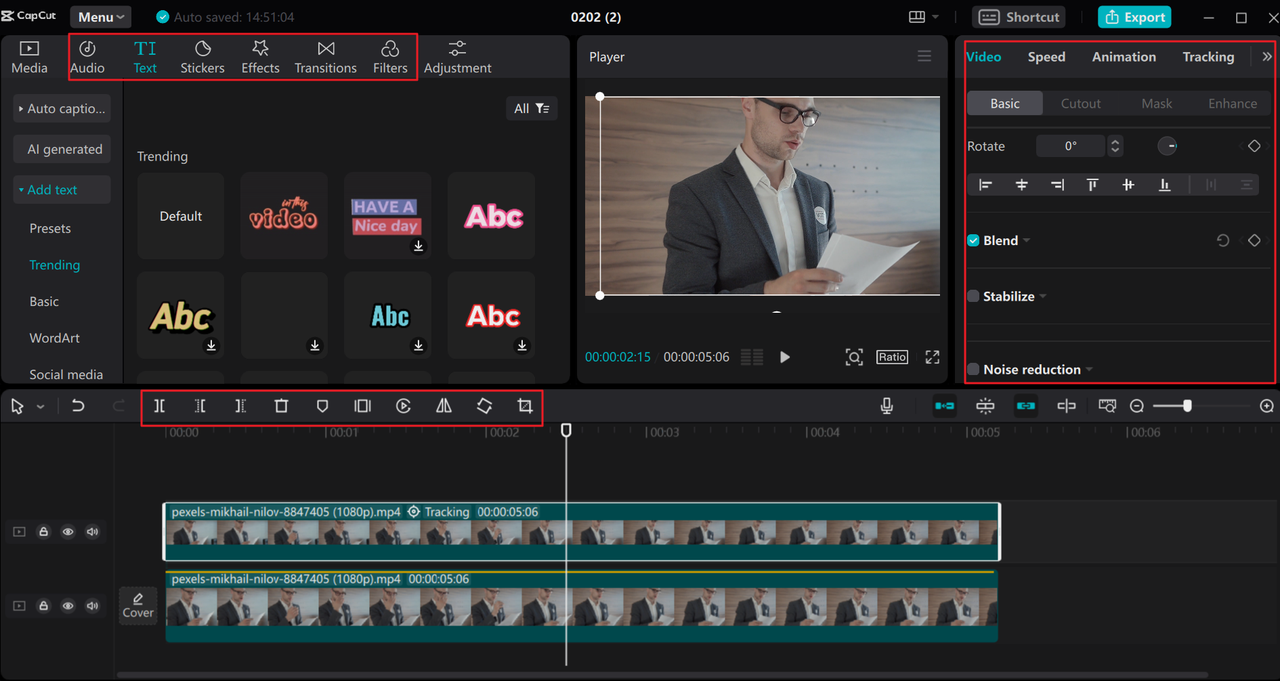Open the All filter dropdown
The width and height of the screenshot is (1280, 681).
[x=531, y=109]
